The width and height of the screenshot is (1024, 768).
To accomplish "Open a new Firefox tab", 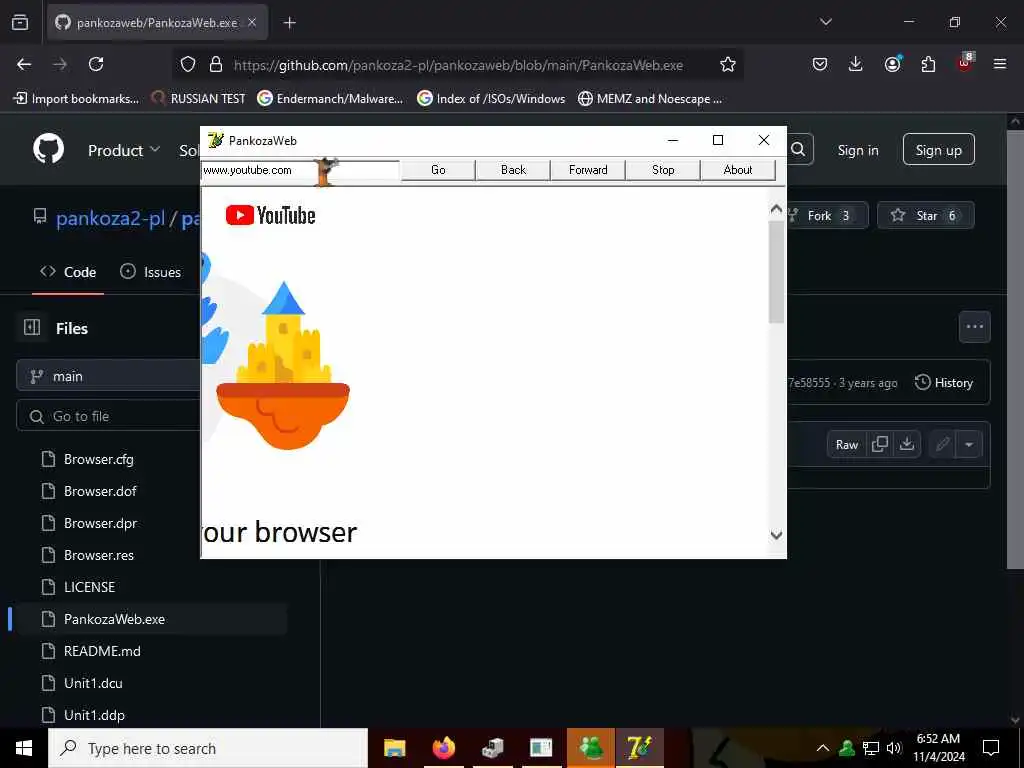I will tap(289, 23).
